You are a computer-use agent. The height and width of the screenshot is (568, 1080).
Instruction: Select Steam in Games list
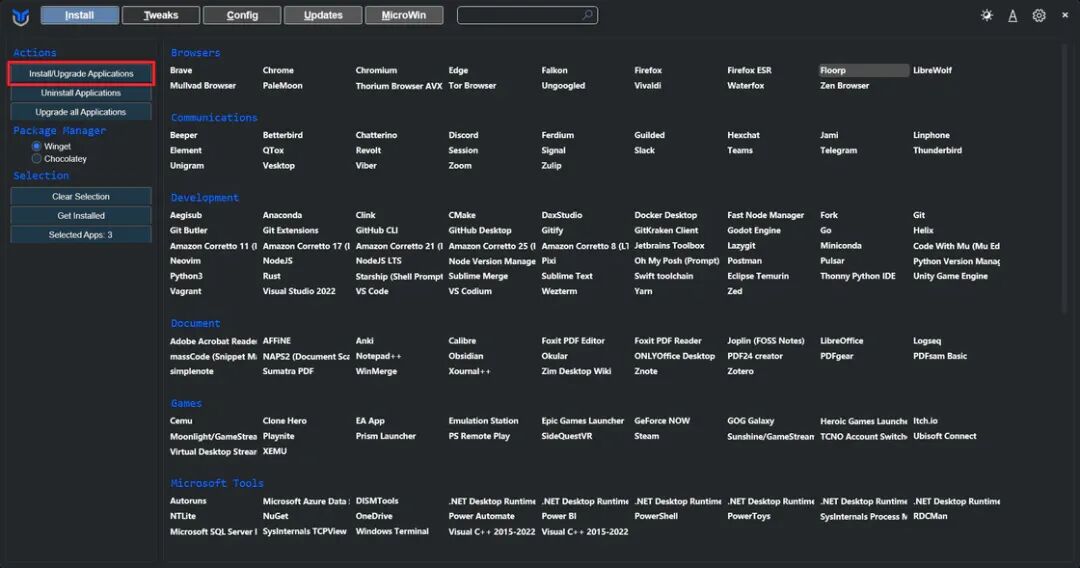647,436
